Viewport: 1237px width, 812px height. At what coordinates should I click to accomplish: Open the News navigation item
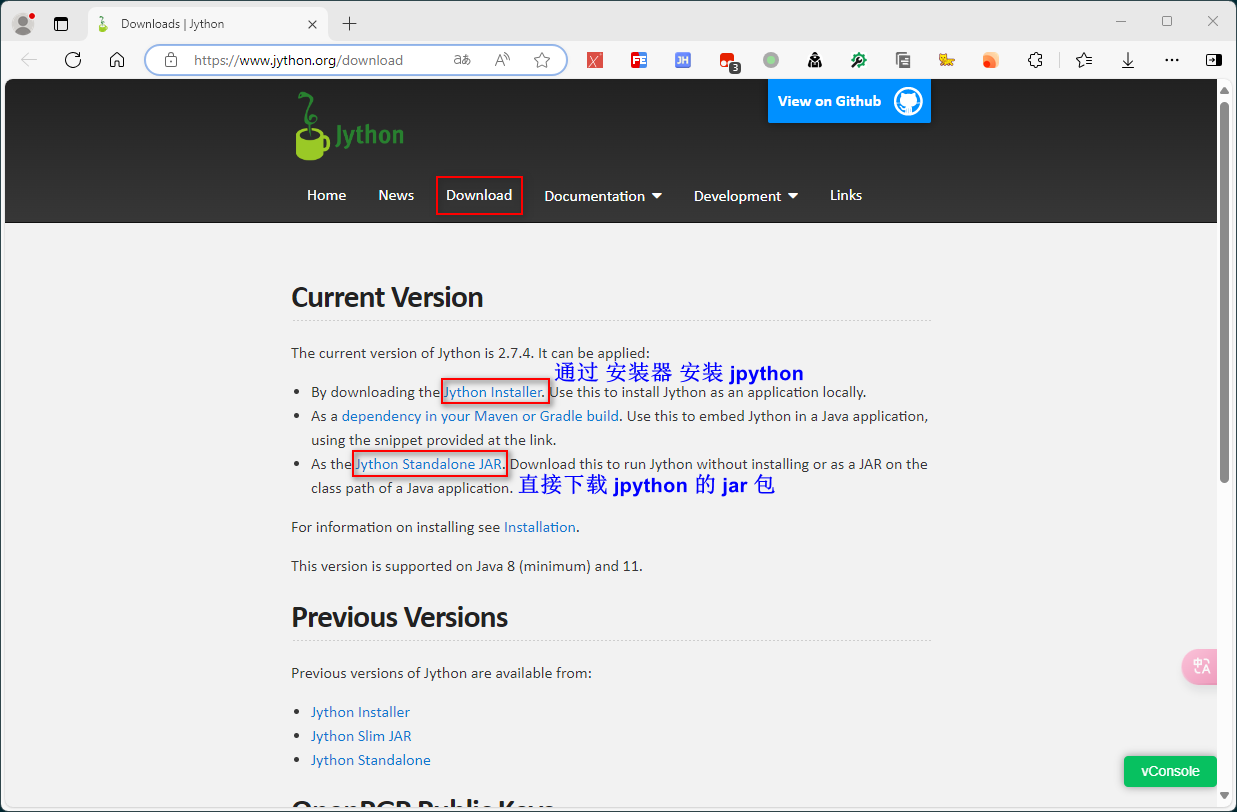point(396,195)
